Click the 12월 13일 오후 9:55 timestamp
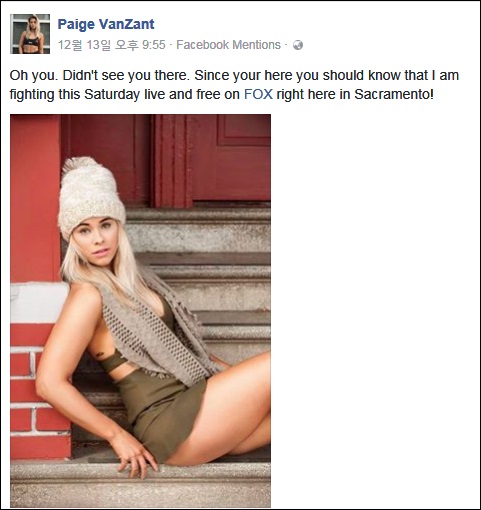Screen dimensions: 481x510 click(x=112, y=45)
